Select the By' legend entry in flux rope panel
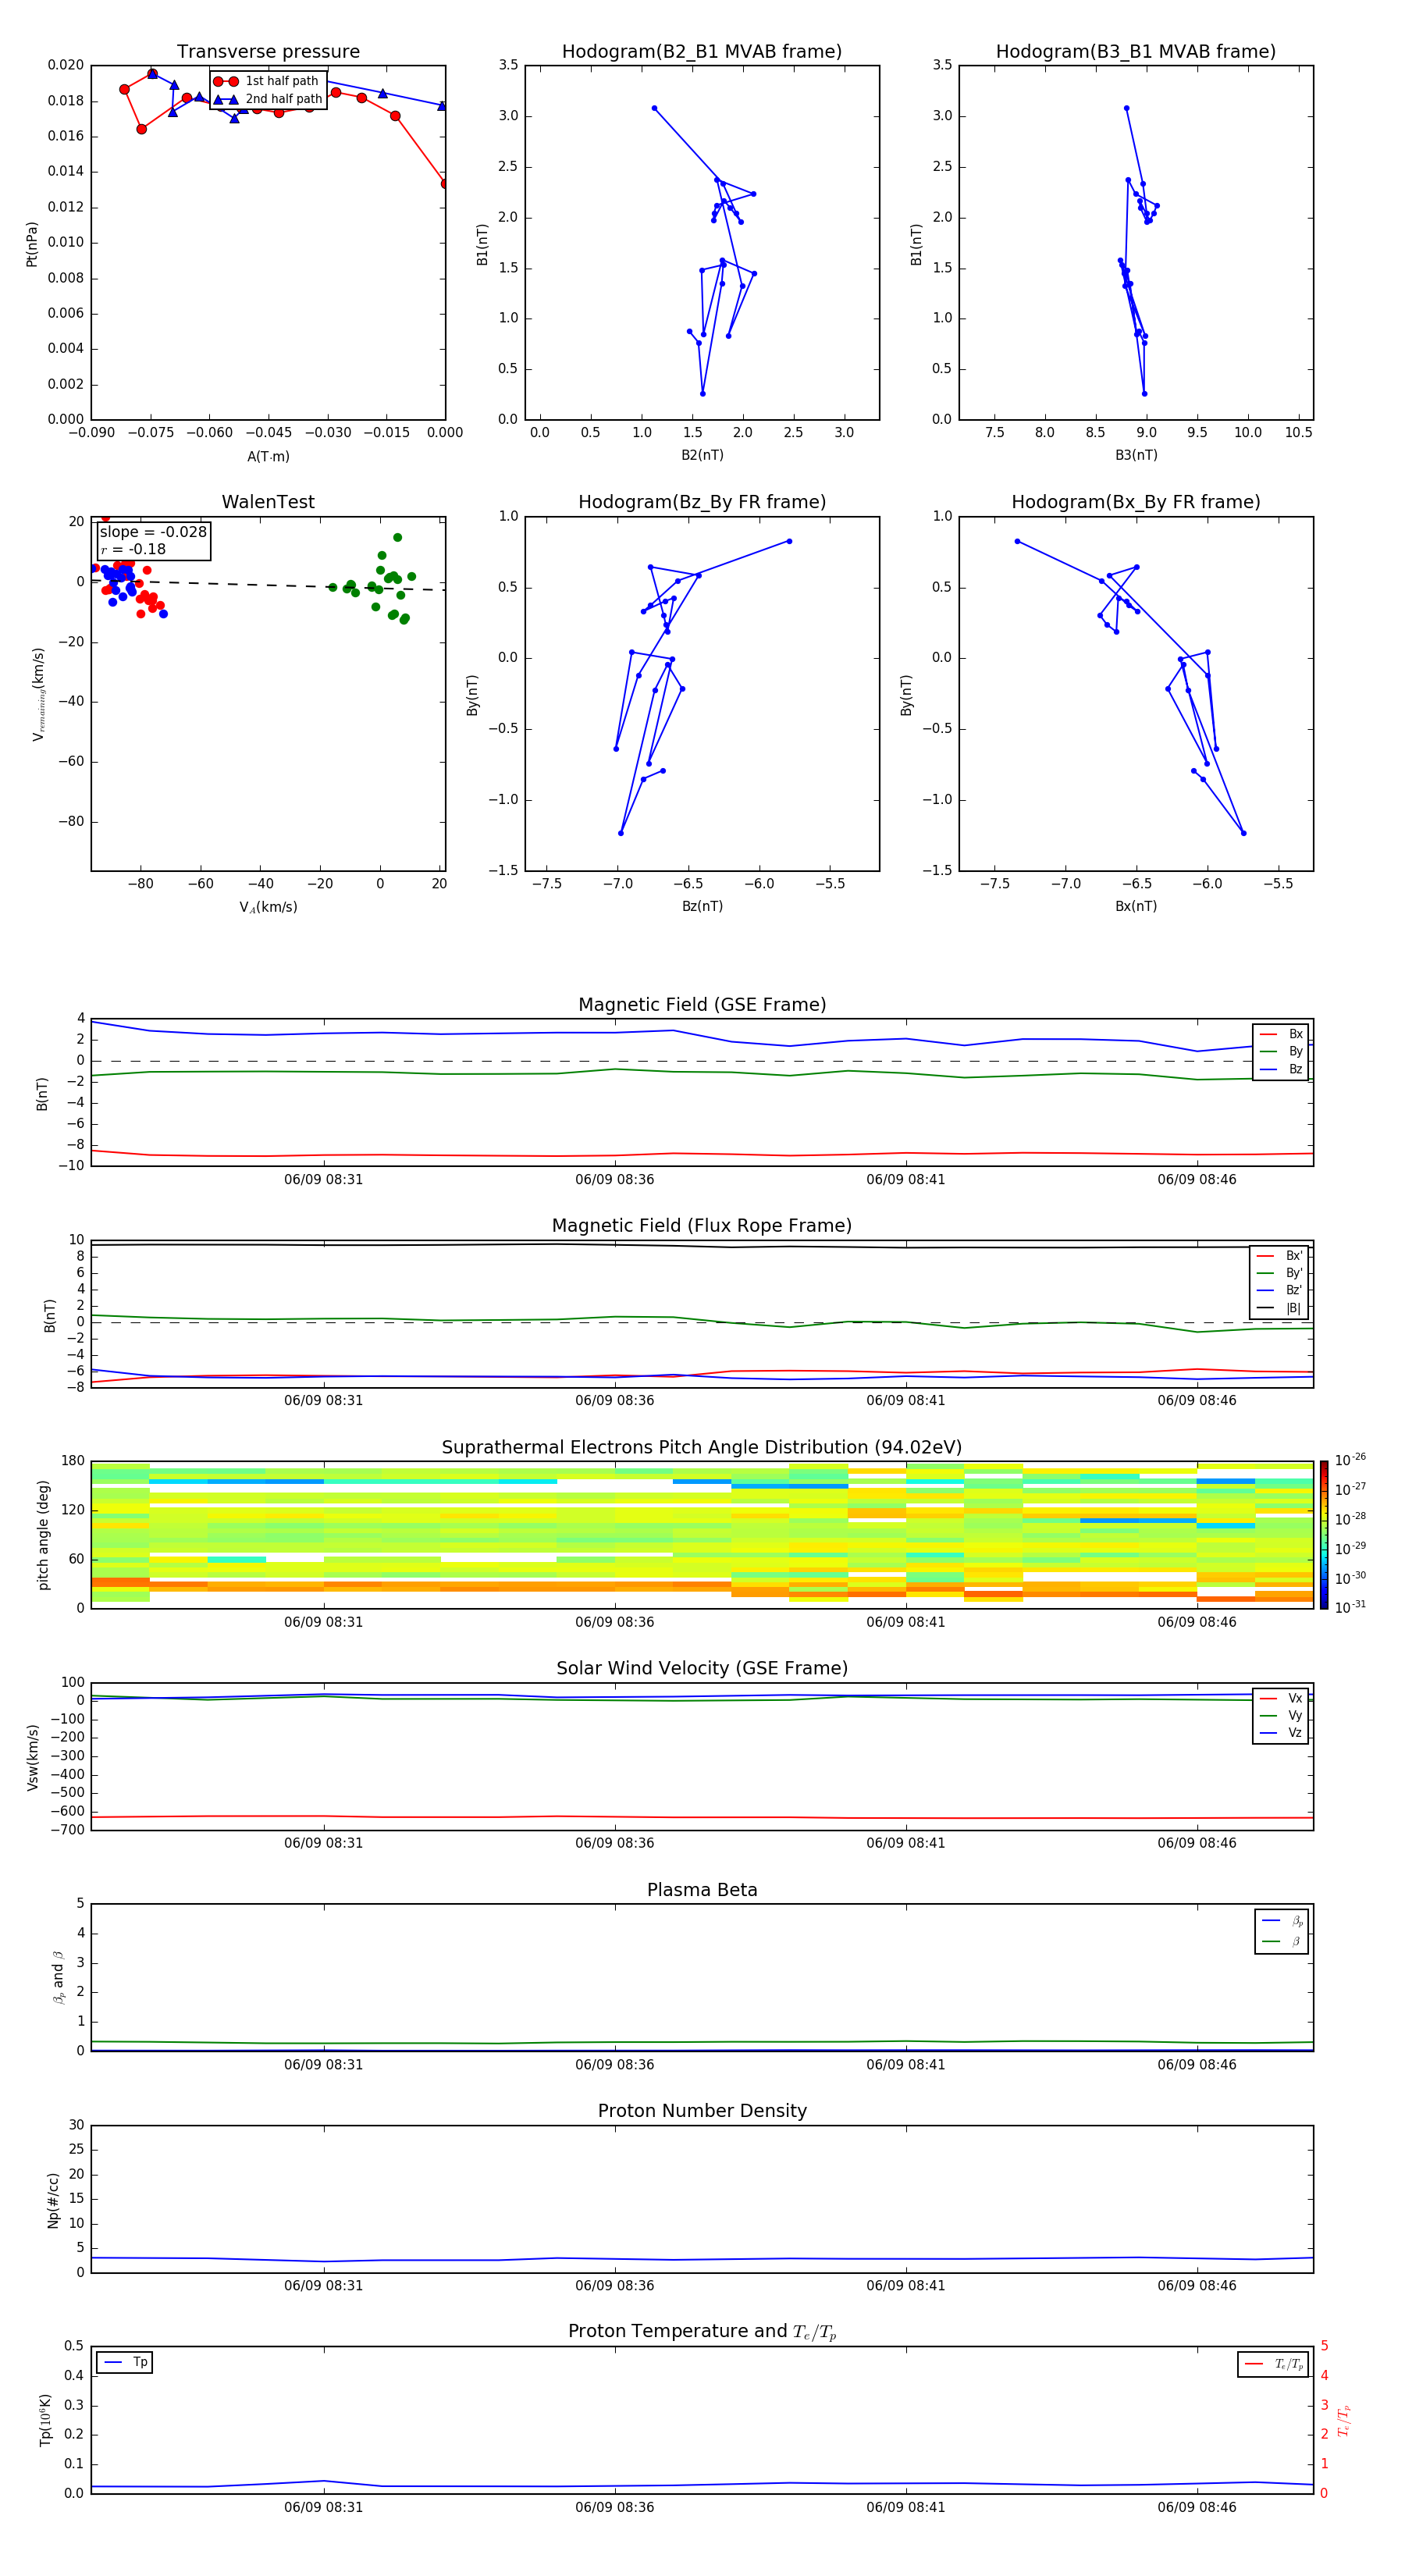The image size is (1405, 2576). point(1279,1273)
